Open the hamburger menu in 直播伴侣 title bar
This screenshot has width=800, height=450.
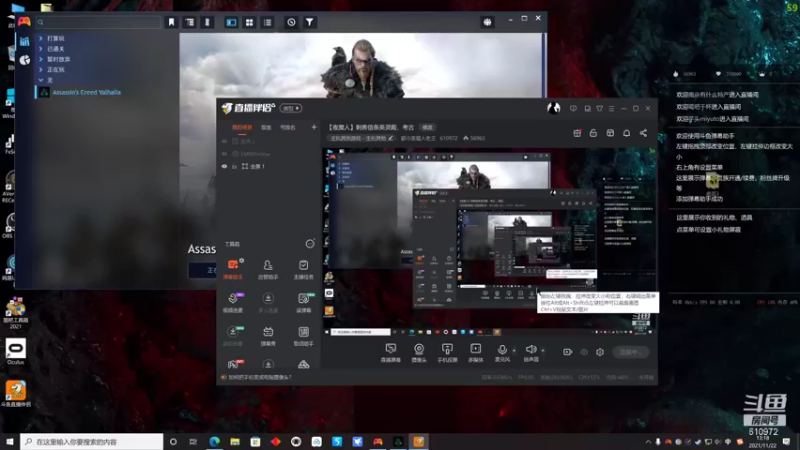point(612,109)
